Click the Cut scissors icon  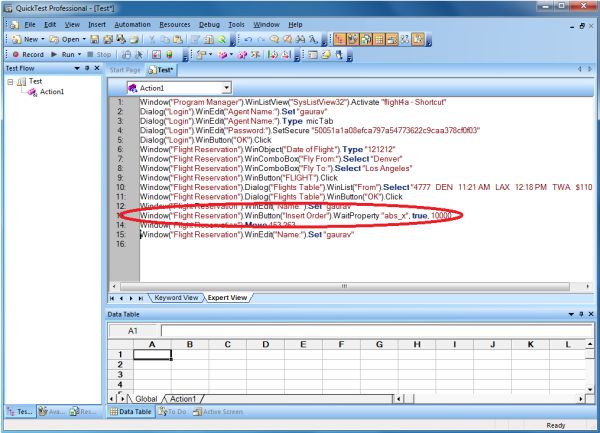[x=152, y=39]
